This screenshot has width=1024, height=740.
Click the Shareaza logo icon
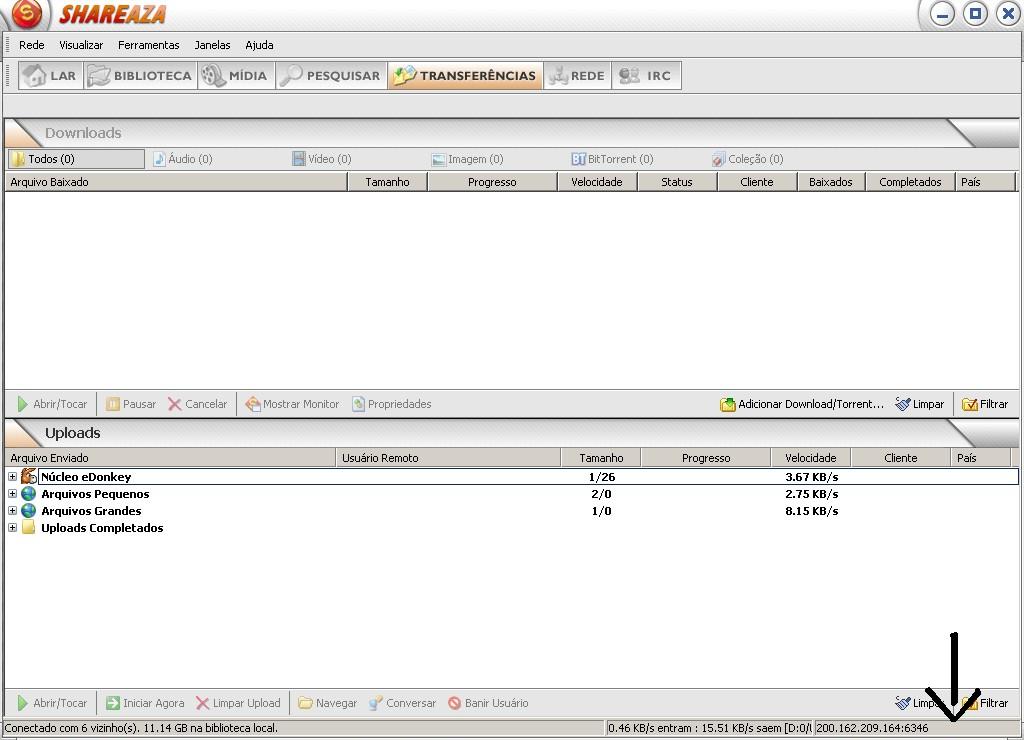(28, 14)
